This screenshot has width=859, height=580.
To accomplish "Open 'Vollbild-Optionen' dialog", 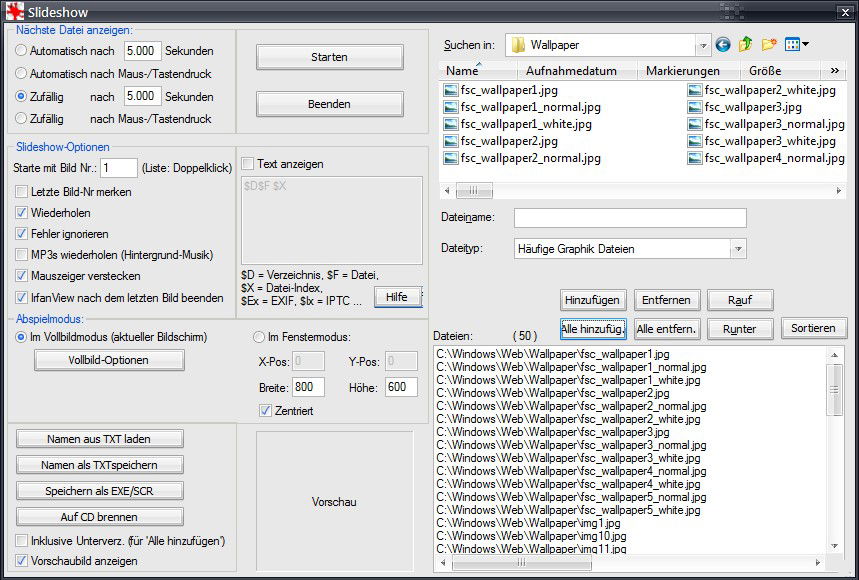I will point(108,360).
